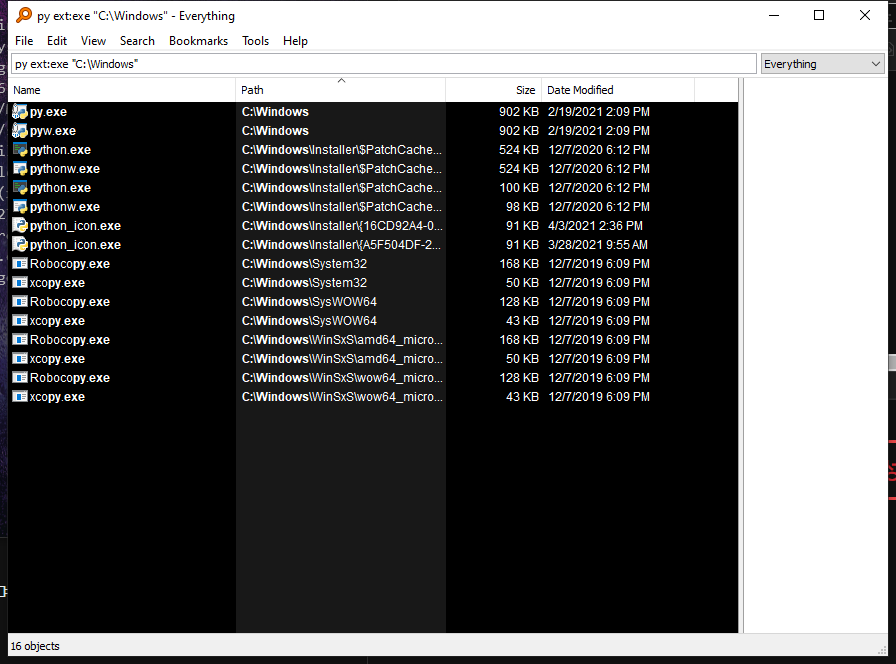
Task: Open the Edit menu
Action: (x=57, y=41)
